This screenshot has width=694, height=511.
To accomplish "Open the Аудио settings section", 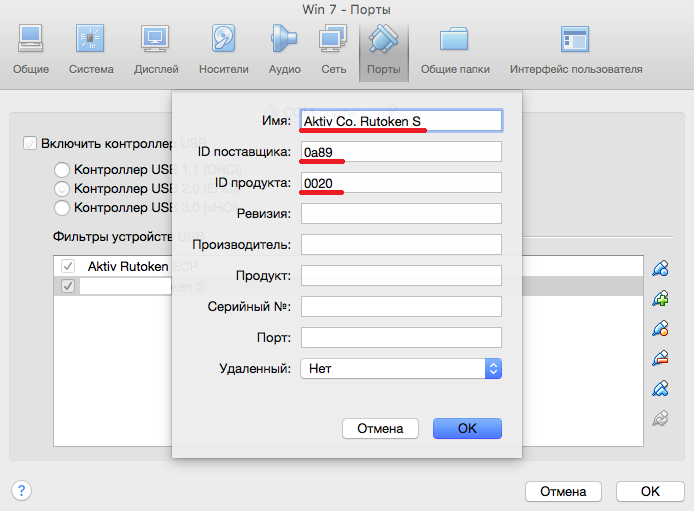I will [x=284, y=49].
